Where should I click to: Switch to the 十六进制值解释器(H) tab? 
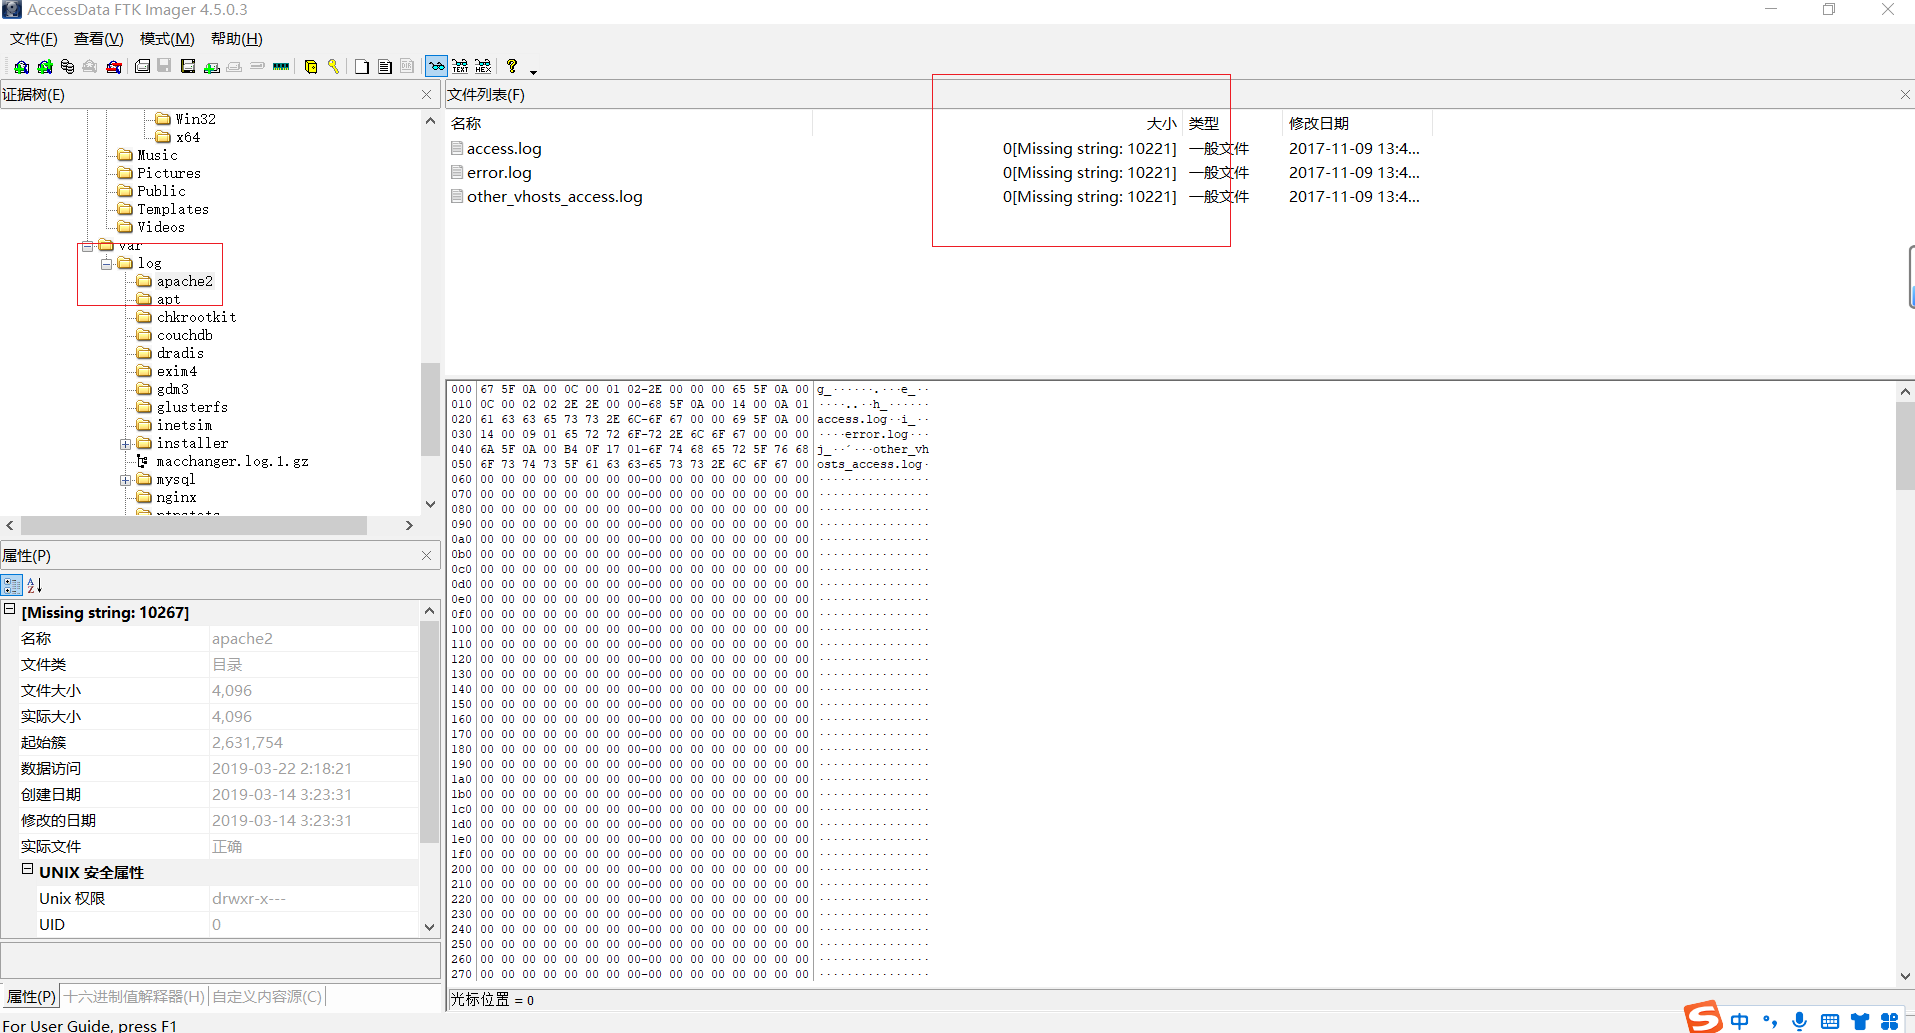click(x=134, y=996)
